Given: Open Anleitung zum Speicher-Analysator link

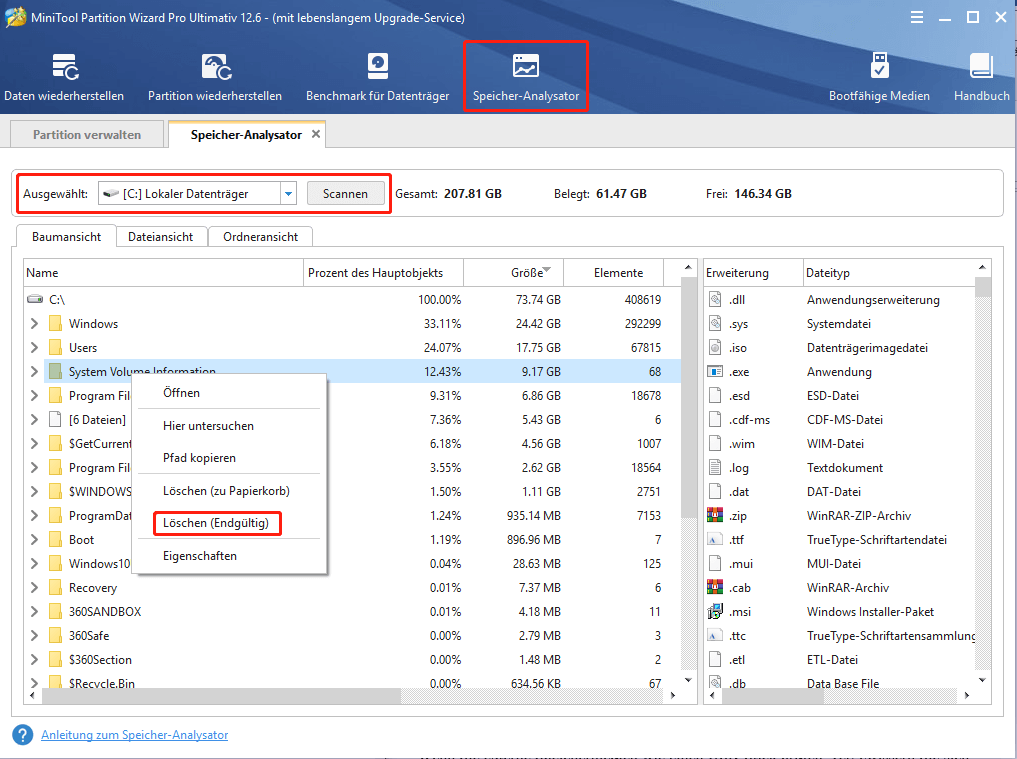Looking at the screenshot, I should tap(134, 735).
